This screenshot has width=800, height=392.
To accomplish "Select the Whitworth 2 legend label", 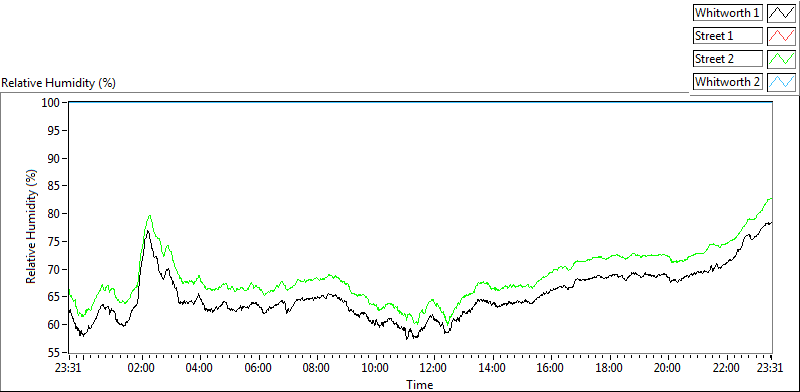I will (727, 82).
